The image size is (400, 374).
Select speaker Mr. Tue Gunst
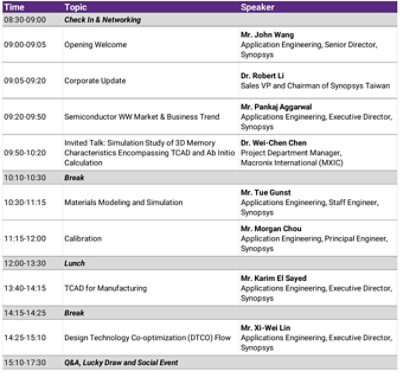pos(266,192)
